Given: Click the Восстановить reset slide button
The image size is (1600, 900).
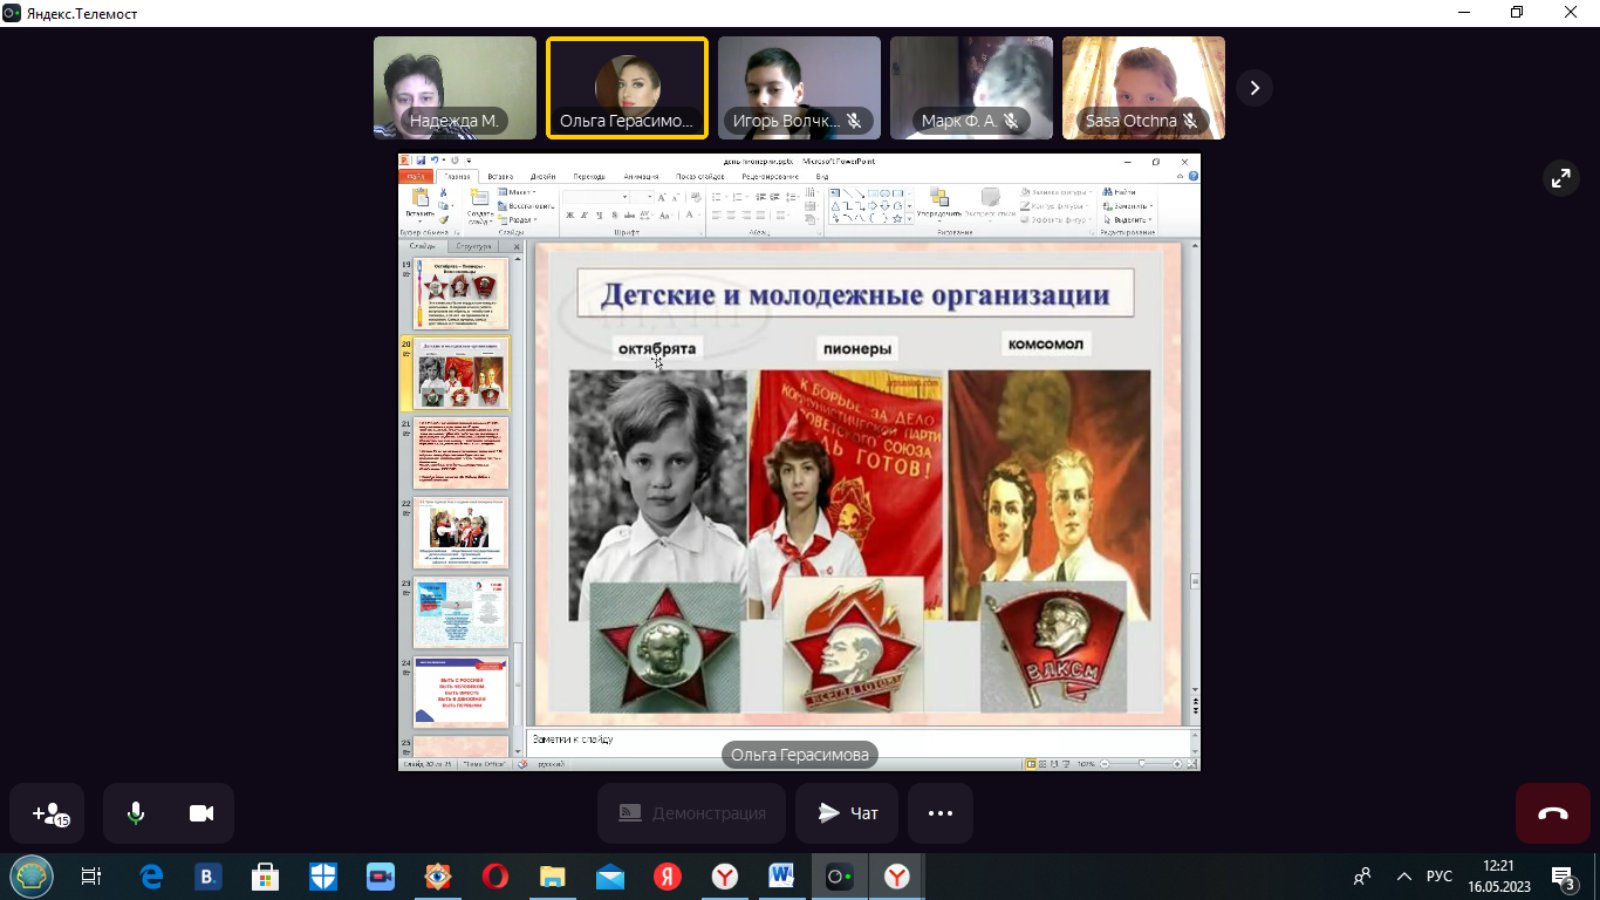Looking at the screenshot, I should pyautogui.click(x=526, y=206).
